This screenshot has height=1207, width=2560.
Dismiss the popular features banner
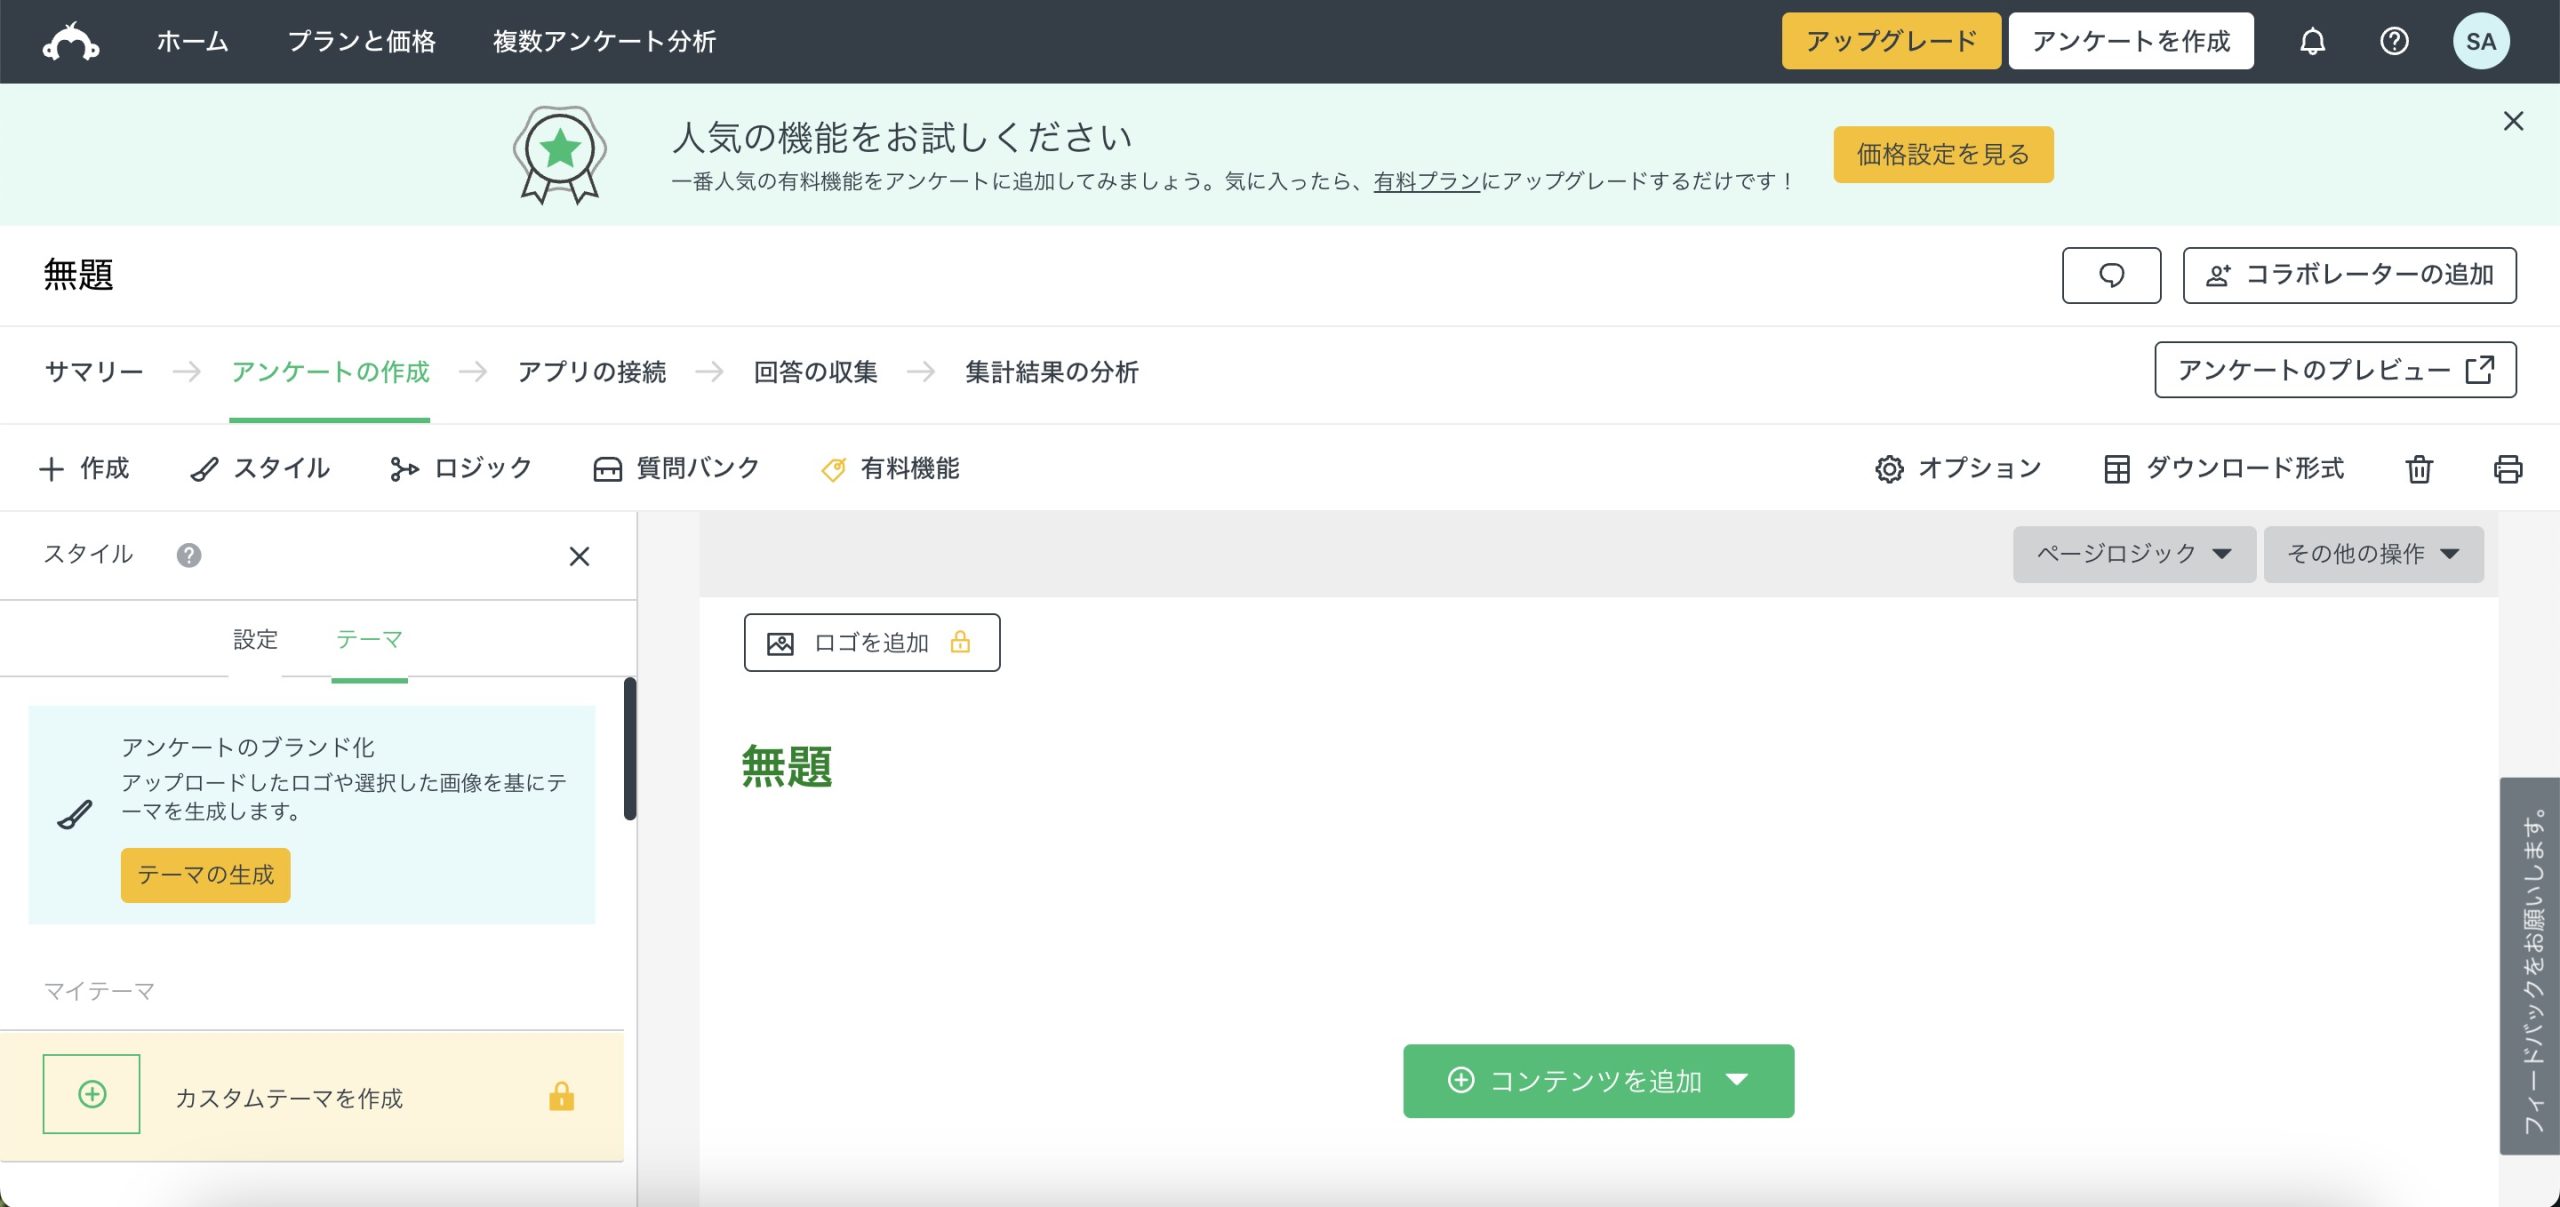(2513, 121)
